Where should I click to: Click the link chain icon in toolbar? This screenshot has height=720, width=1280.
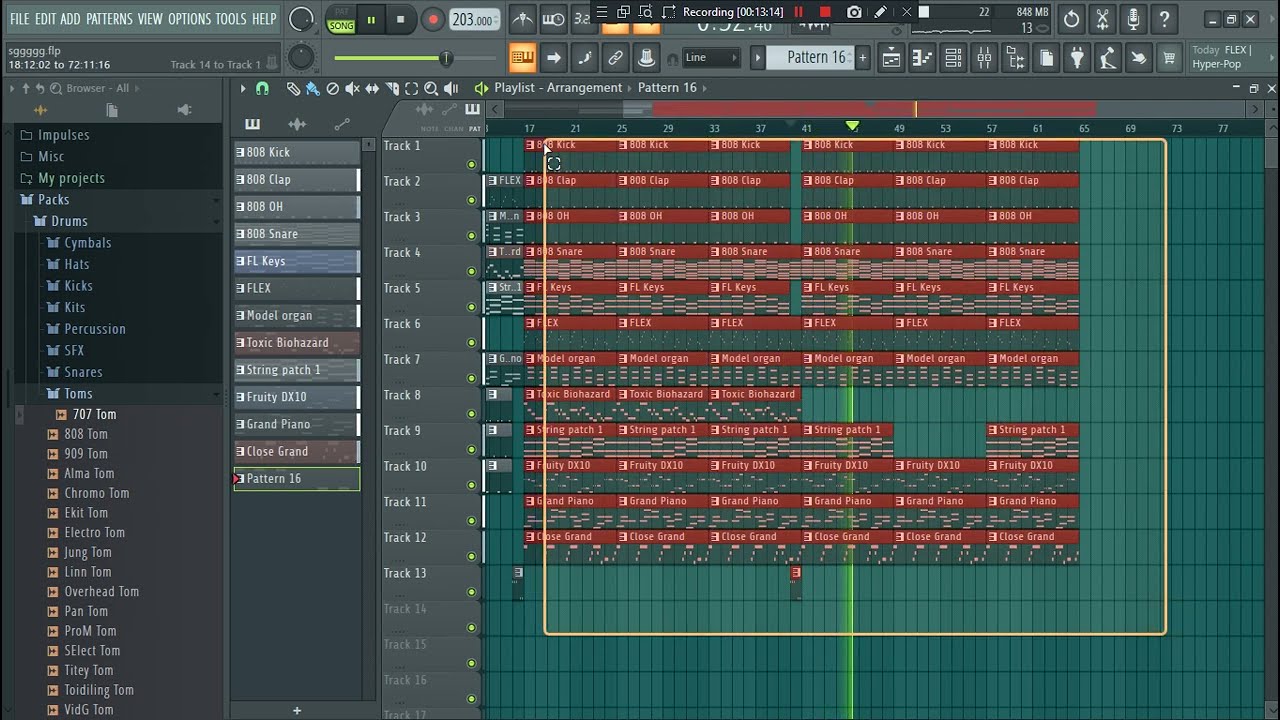pyautogui.click(x=616, y=58)
